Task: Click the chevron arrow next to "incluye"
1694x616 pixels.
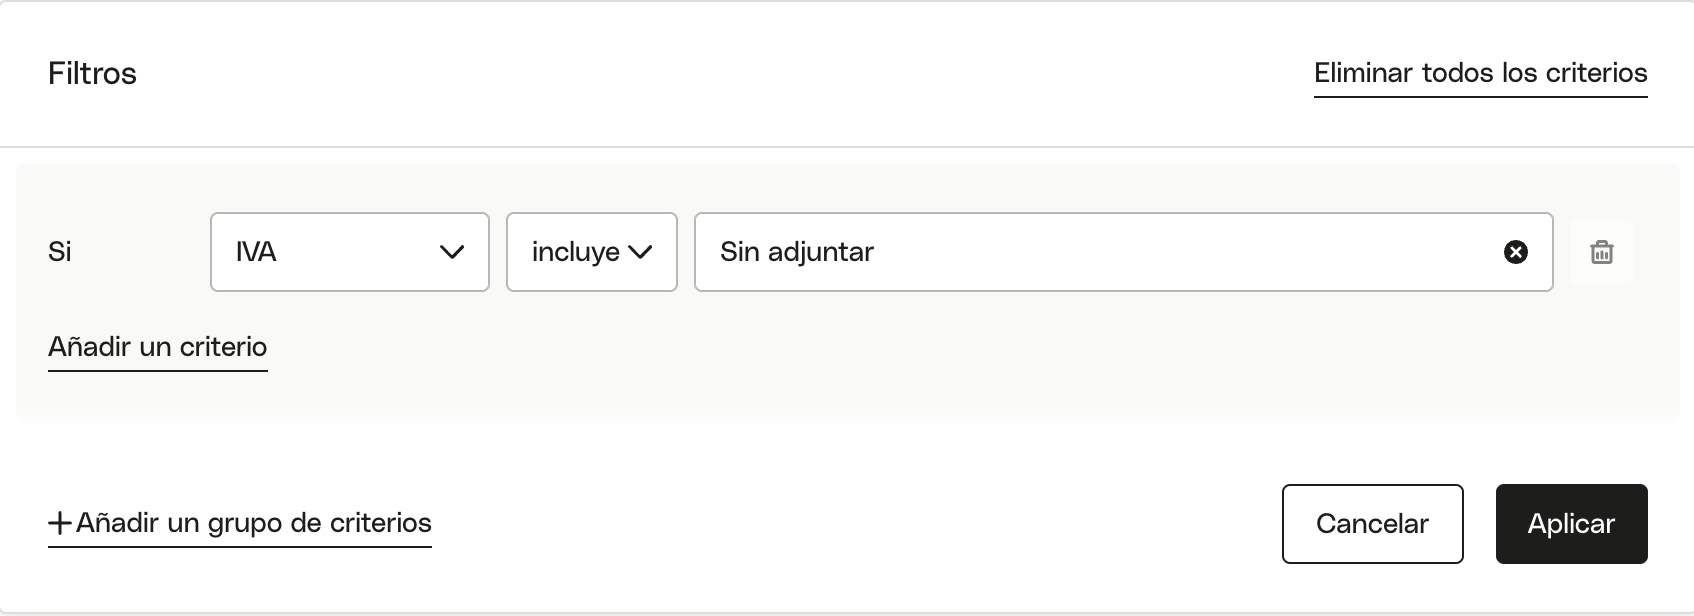Action: pos(640,252)
